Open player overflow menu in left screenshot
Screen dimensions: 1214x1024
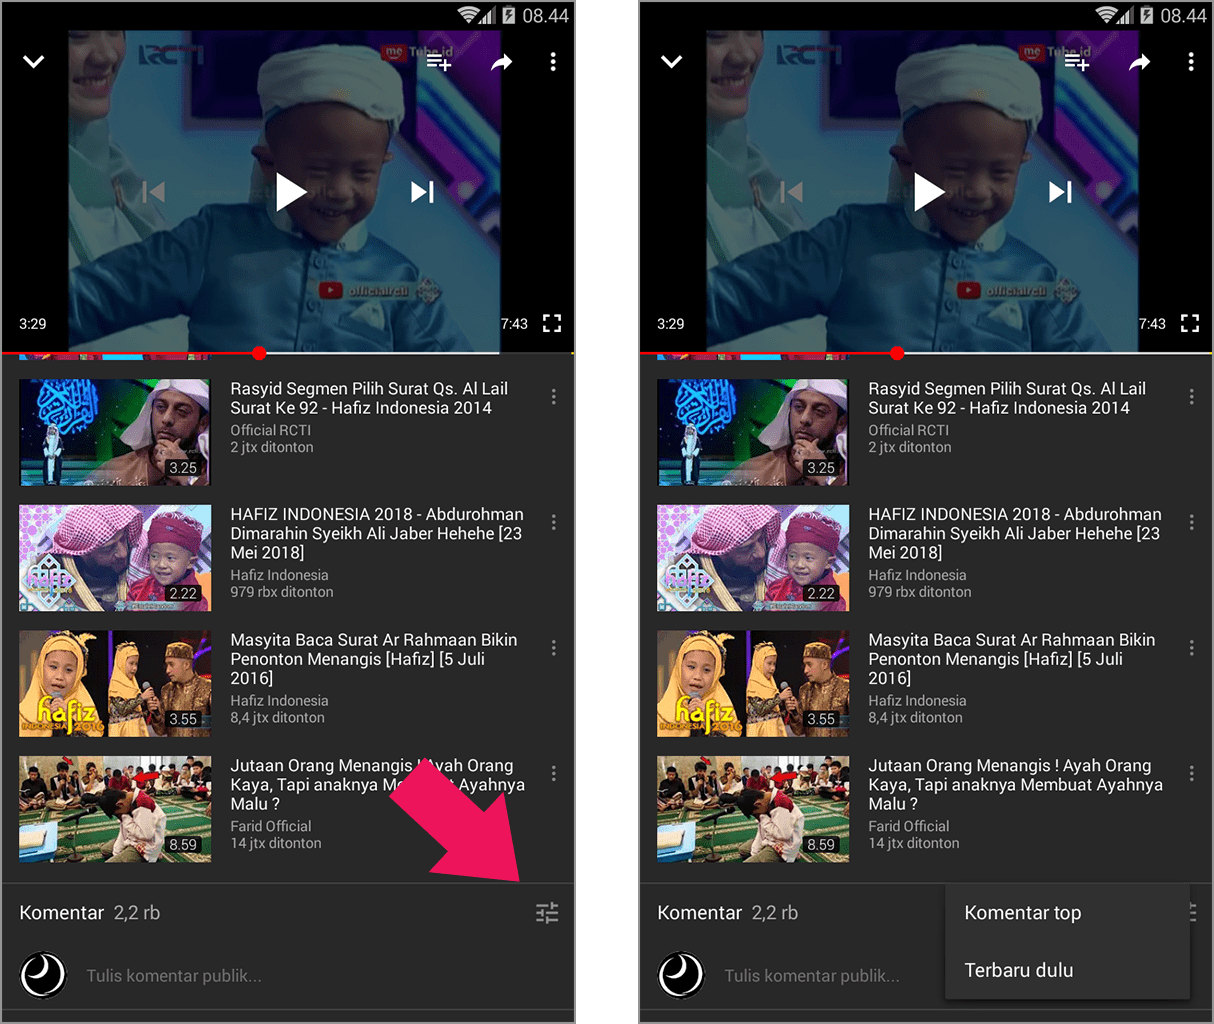click(x=553, y=62)
